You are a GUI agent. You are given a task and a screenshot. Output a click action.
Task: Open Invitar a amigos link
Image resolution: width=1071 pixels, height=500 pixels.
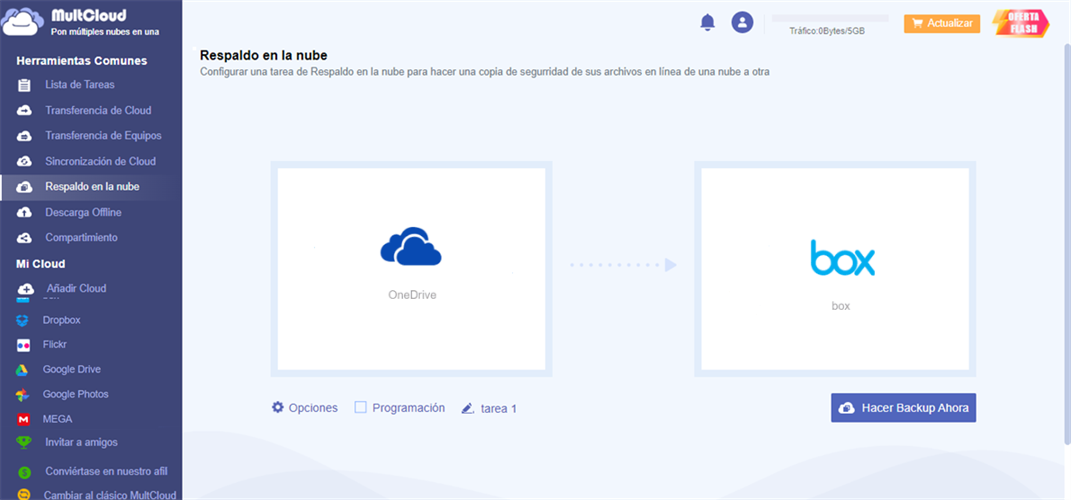tap(81, 443)
